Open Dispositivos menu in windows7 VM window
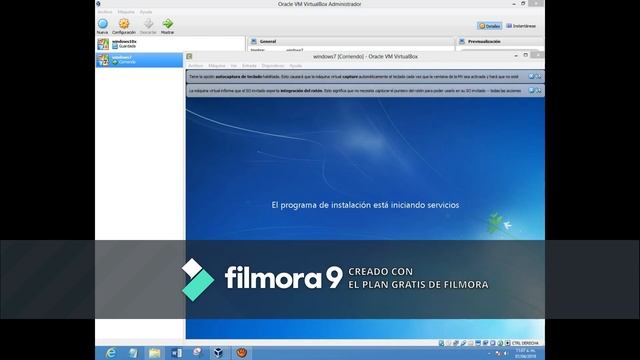 tap(273, 65)
